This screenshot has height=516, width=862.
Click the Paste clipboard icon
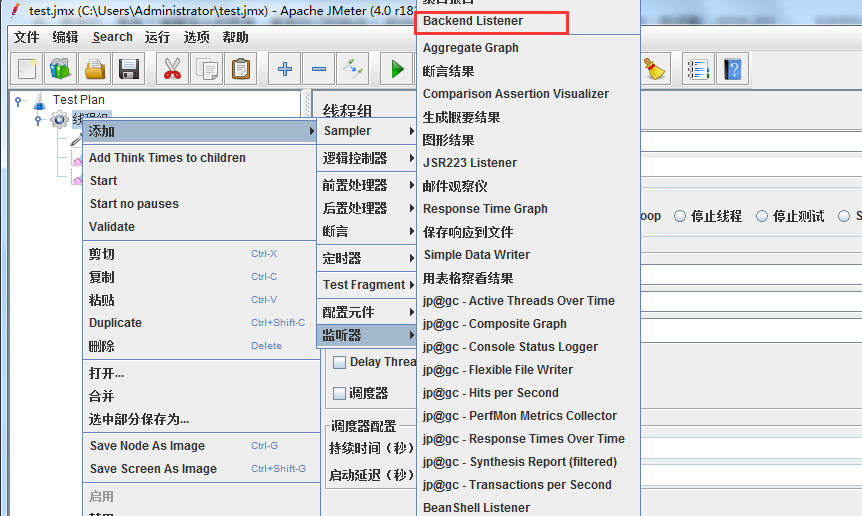241,69
